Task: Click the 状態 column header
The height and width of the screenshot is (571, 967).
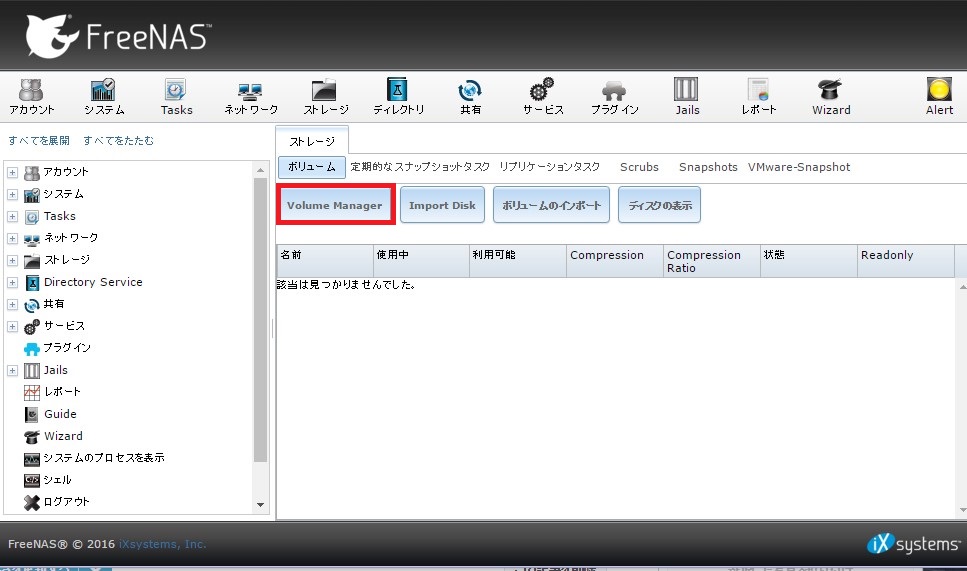Action: (809, 261)
